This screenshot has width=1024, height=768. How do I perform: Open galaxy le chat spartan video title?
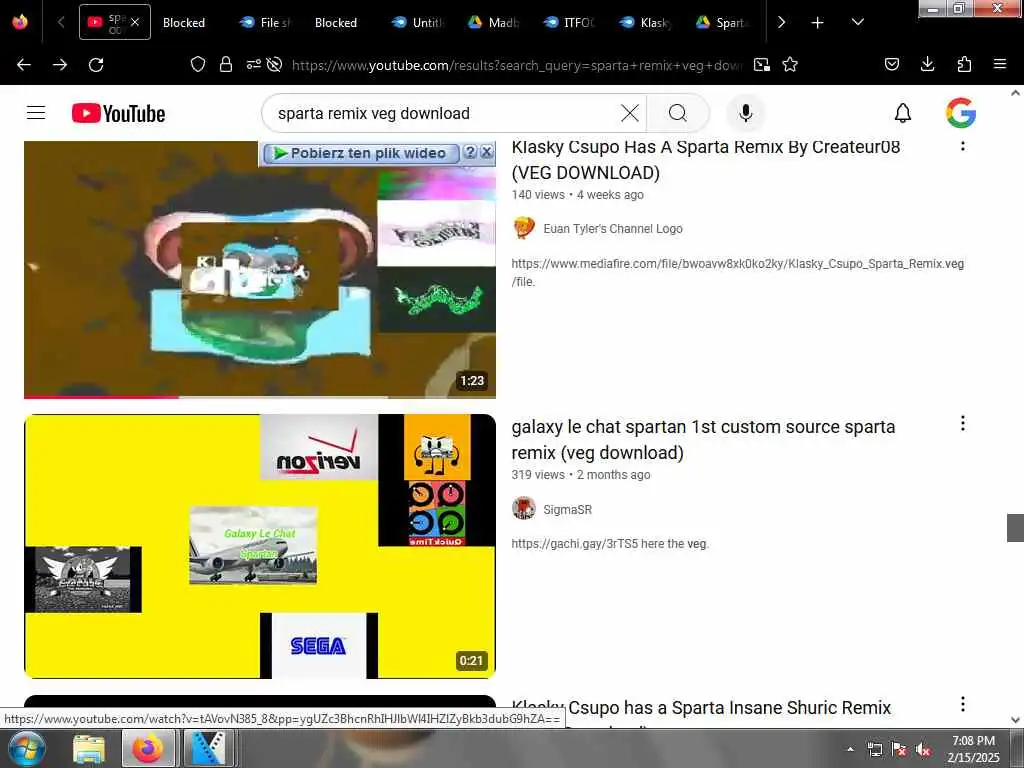703,440
